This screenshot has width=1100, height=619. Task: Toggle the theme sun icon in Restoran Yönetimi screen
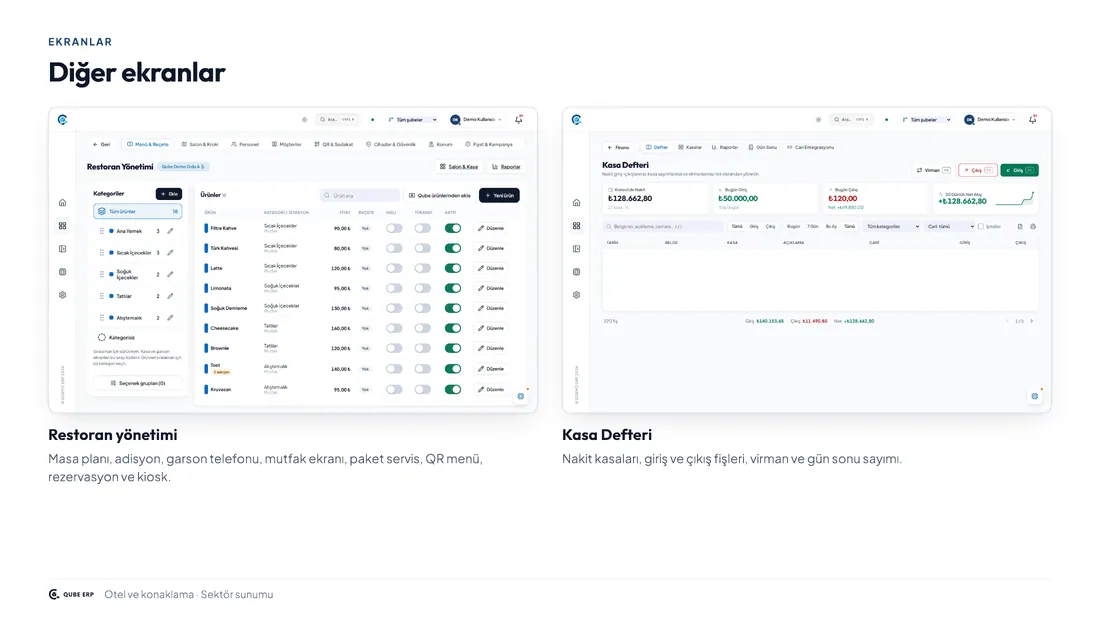tap(304, 119)
